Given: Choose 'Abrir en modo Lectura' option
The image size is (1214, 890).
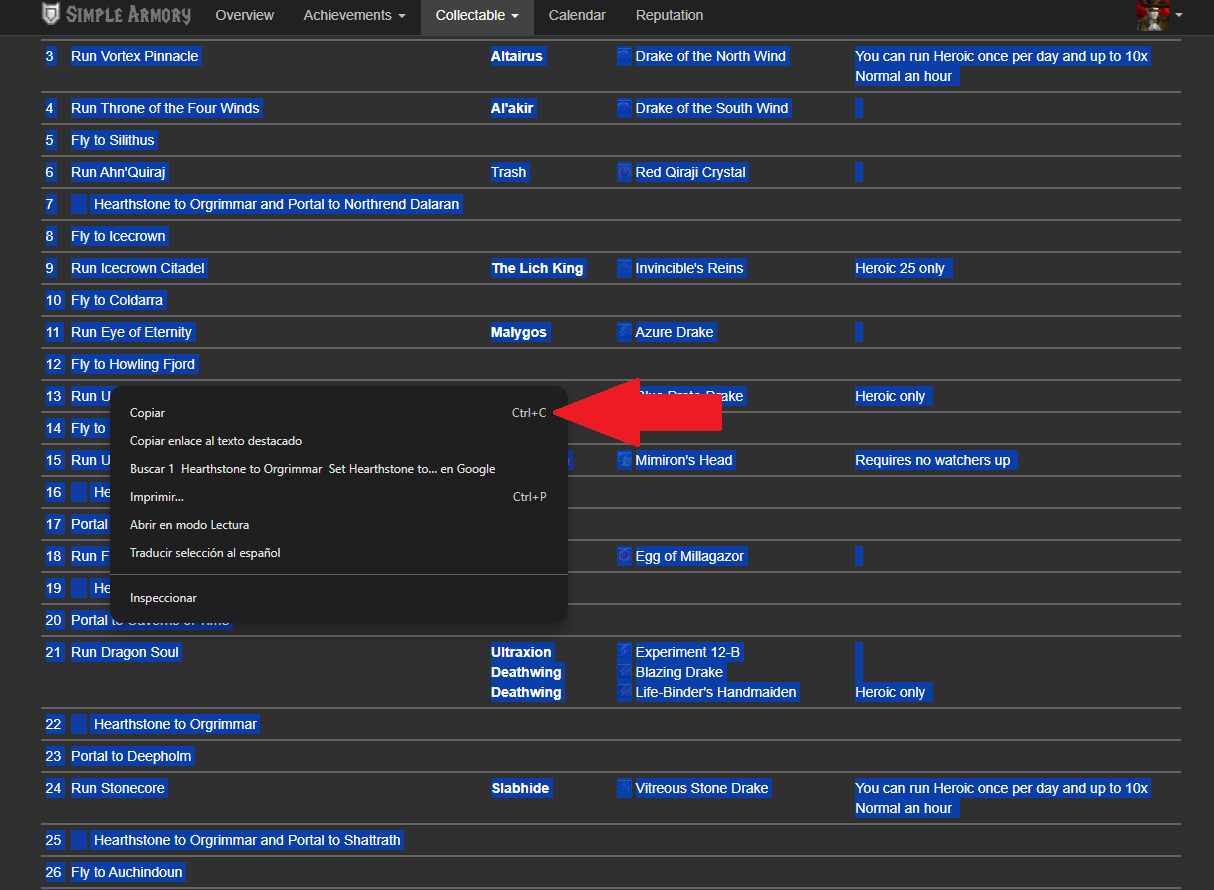Looking at the screenshot, I should point(338,525).
